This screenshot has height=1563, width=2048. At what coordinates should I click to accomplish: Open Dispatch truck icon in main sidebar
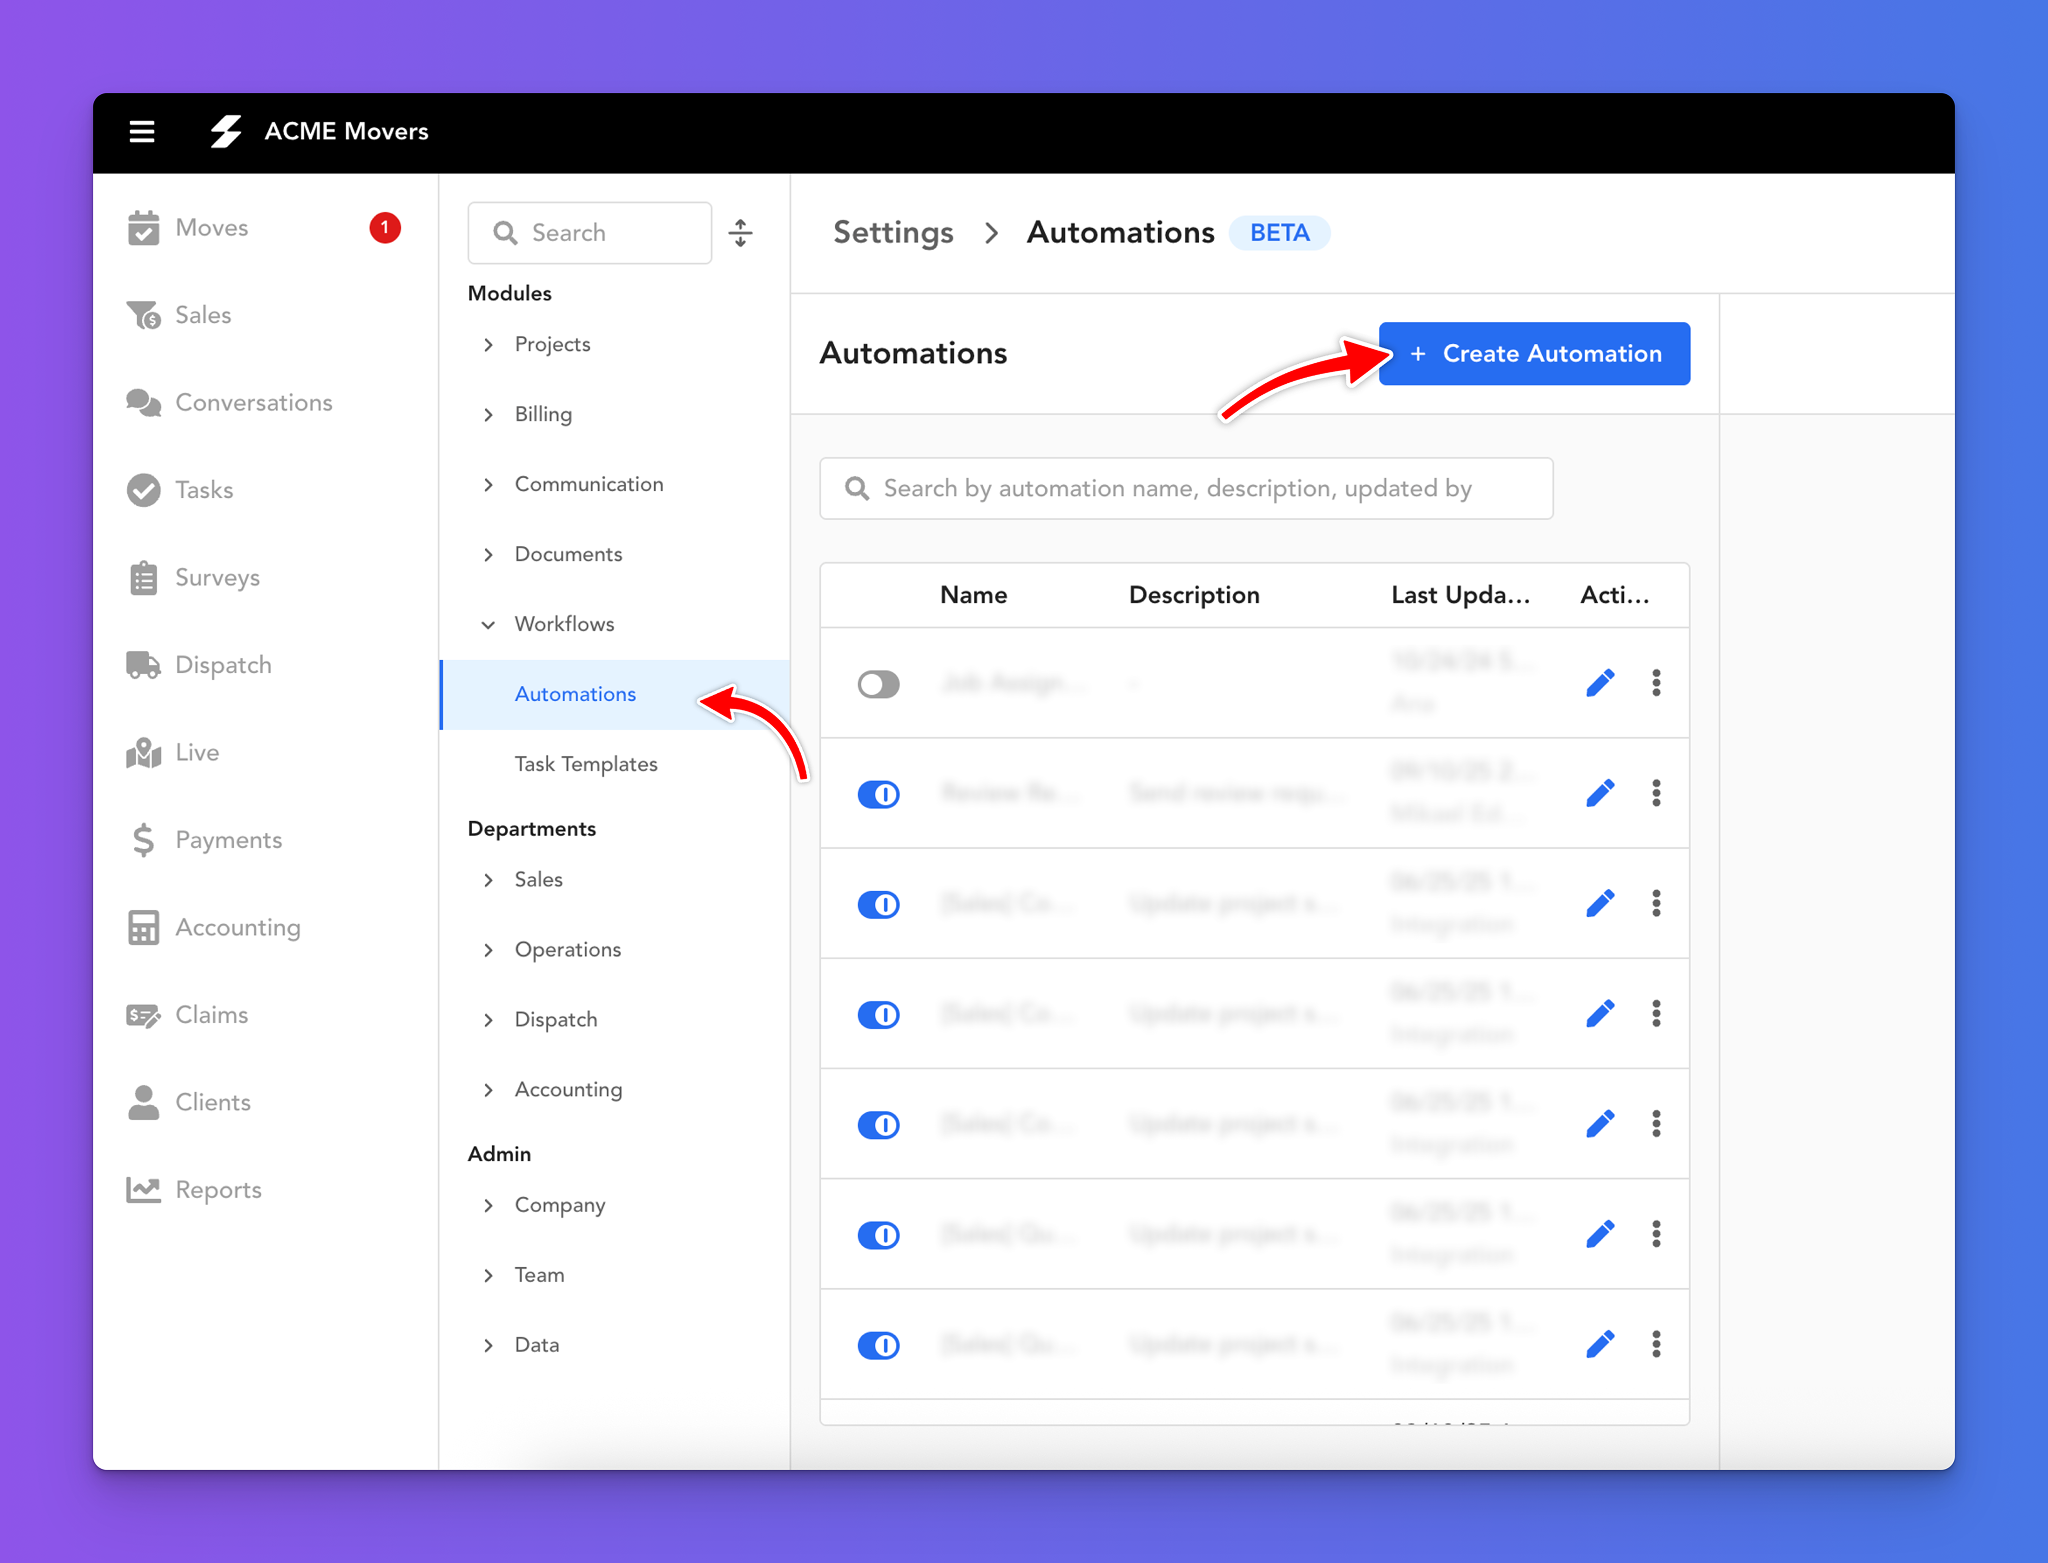143,665
